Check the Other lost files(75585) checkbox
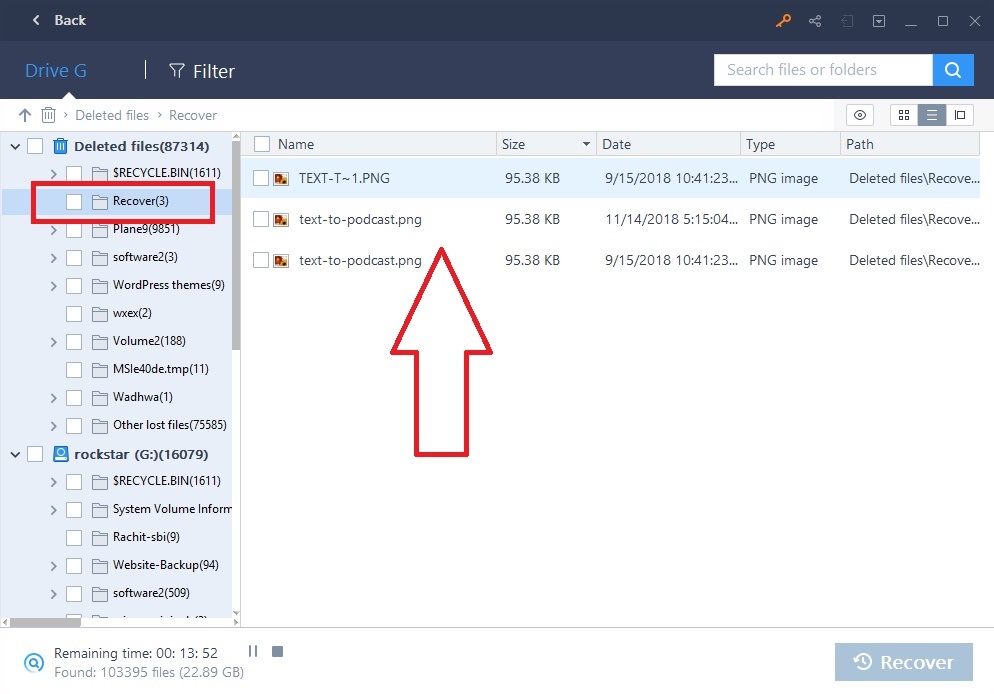Screen dimensions: 994x694 74,425
